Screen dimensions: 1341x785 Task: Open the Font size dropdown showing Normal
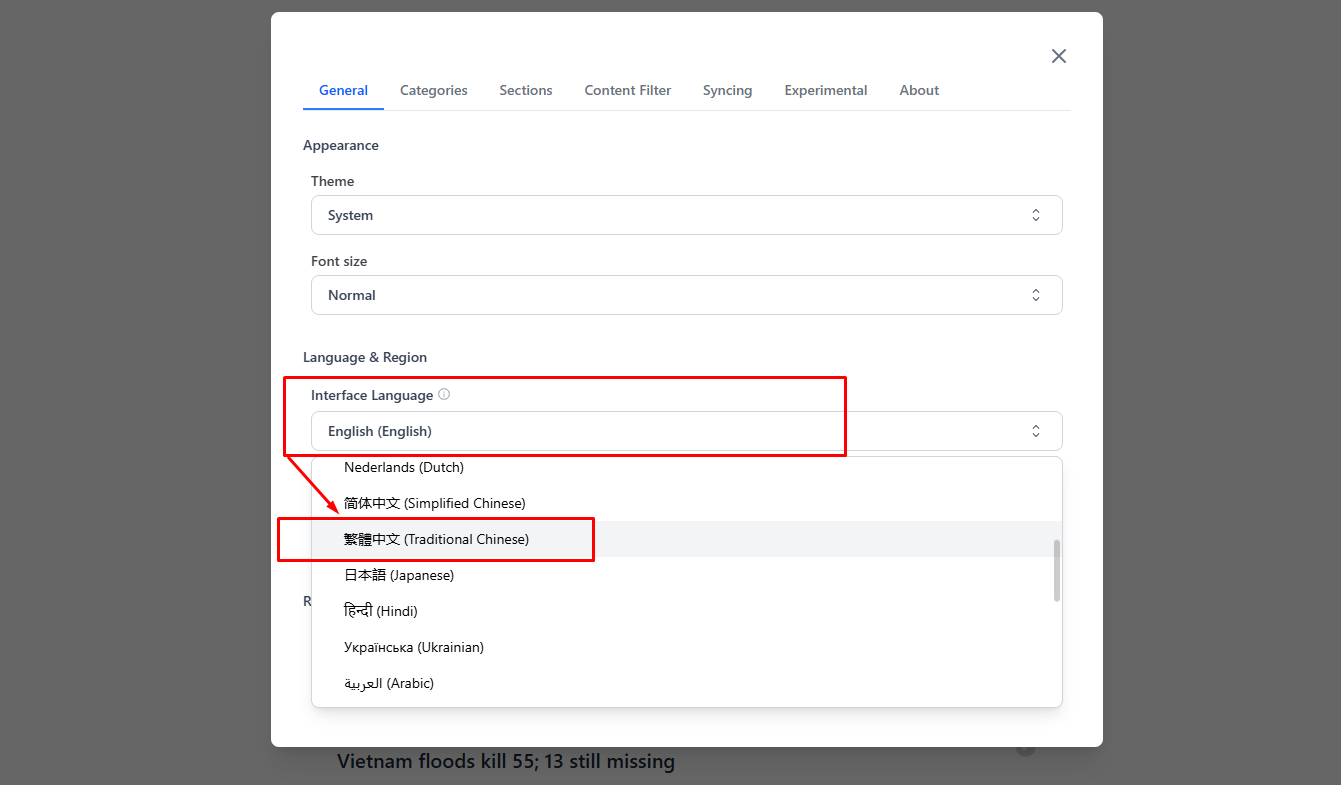[686, 295]
